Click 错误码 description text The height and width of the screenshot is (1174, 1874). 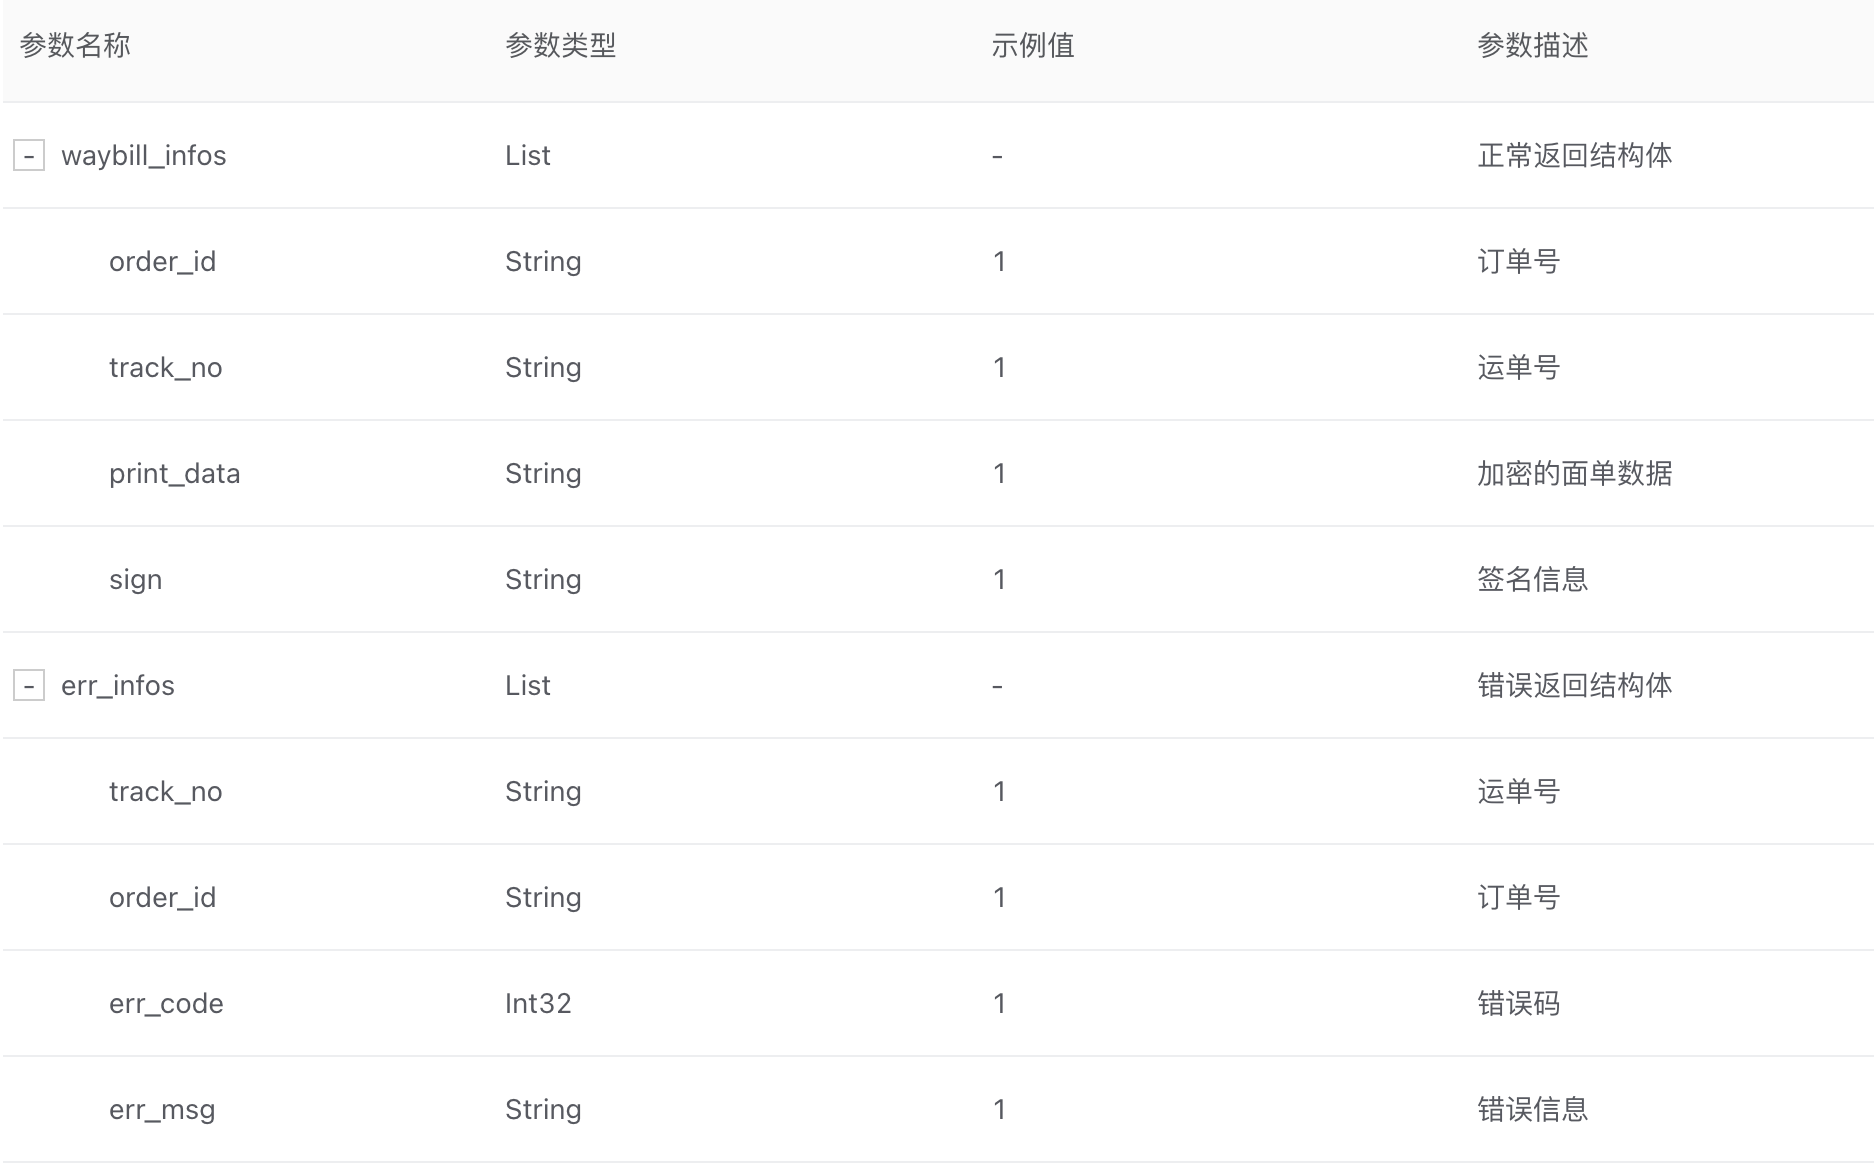pos(1519,1004)
